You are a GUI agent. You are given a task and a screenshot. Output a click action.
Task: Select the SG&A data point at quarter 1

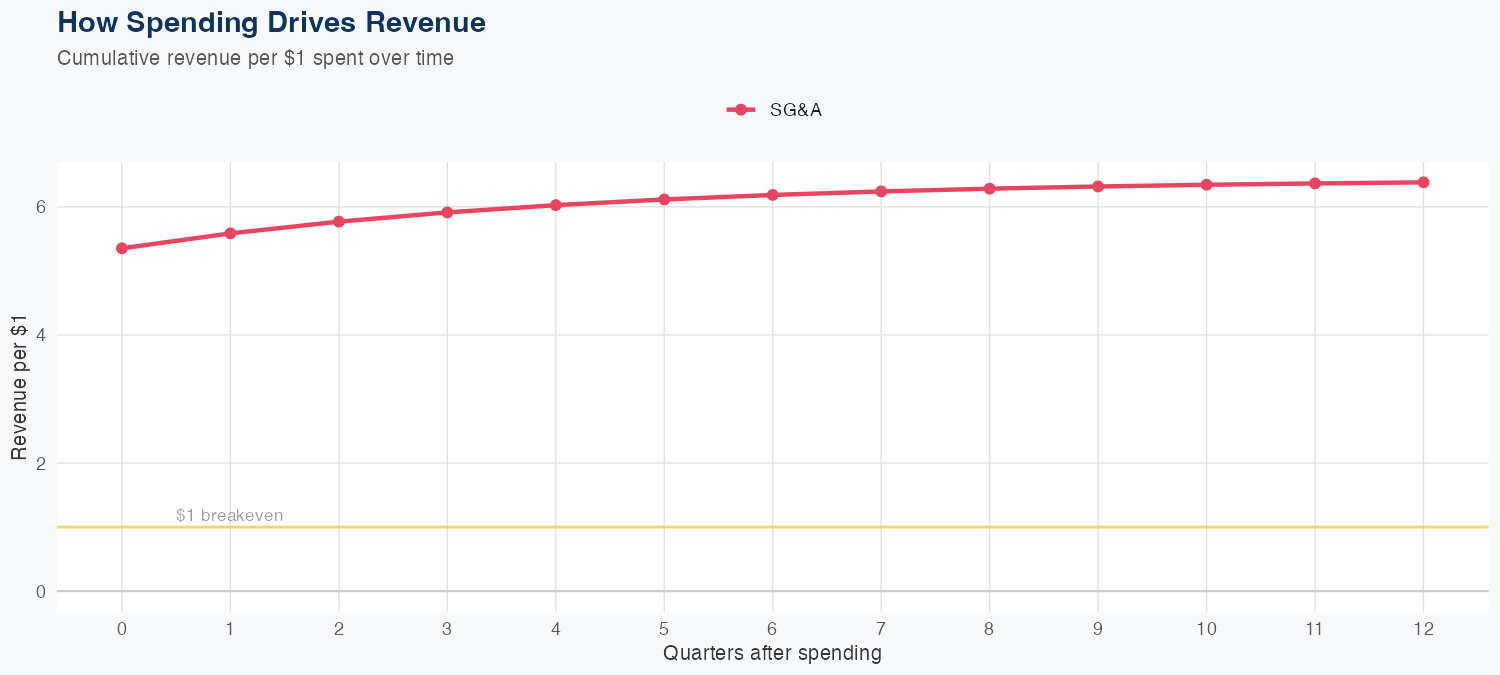(230, 233)
